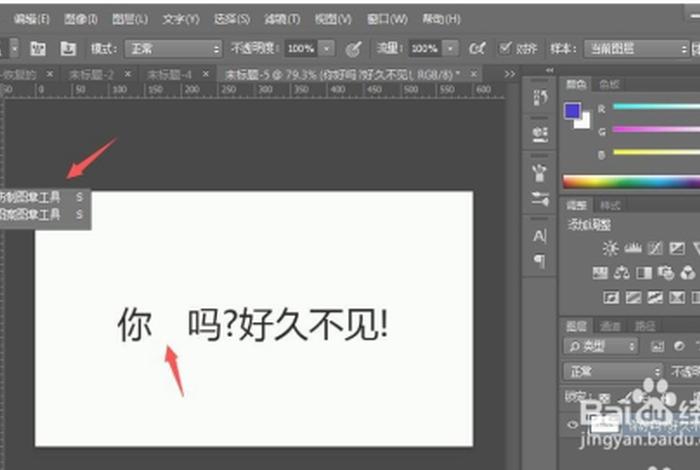Open the layer filter 类型 dropdown
The width and height of the screenshot is (700, 470).
click(600, 346)
